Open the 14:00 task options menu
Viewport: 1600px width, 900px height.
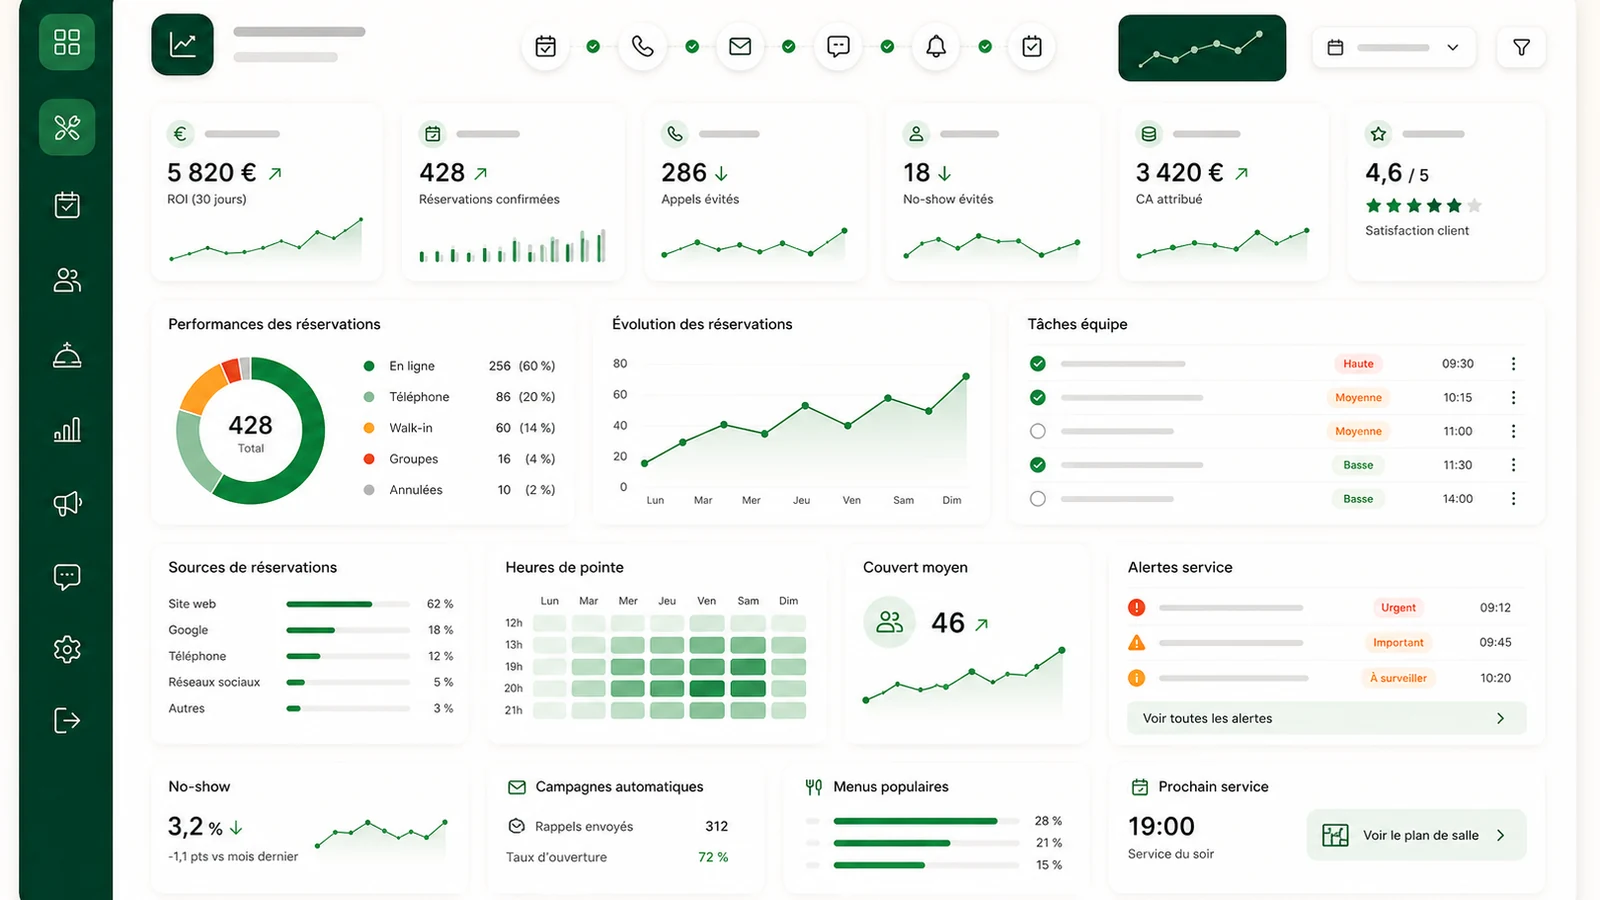click(x=1513, y=499)
